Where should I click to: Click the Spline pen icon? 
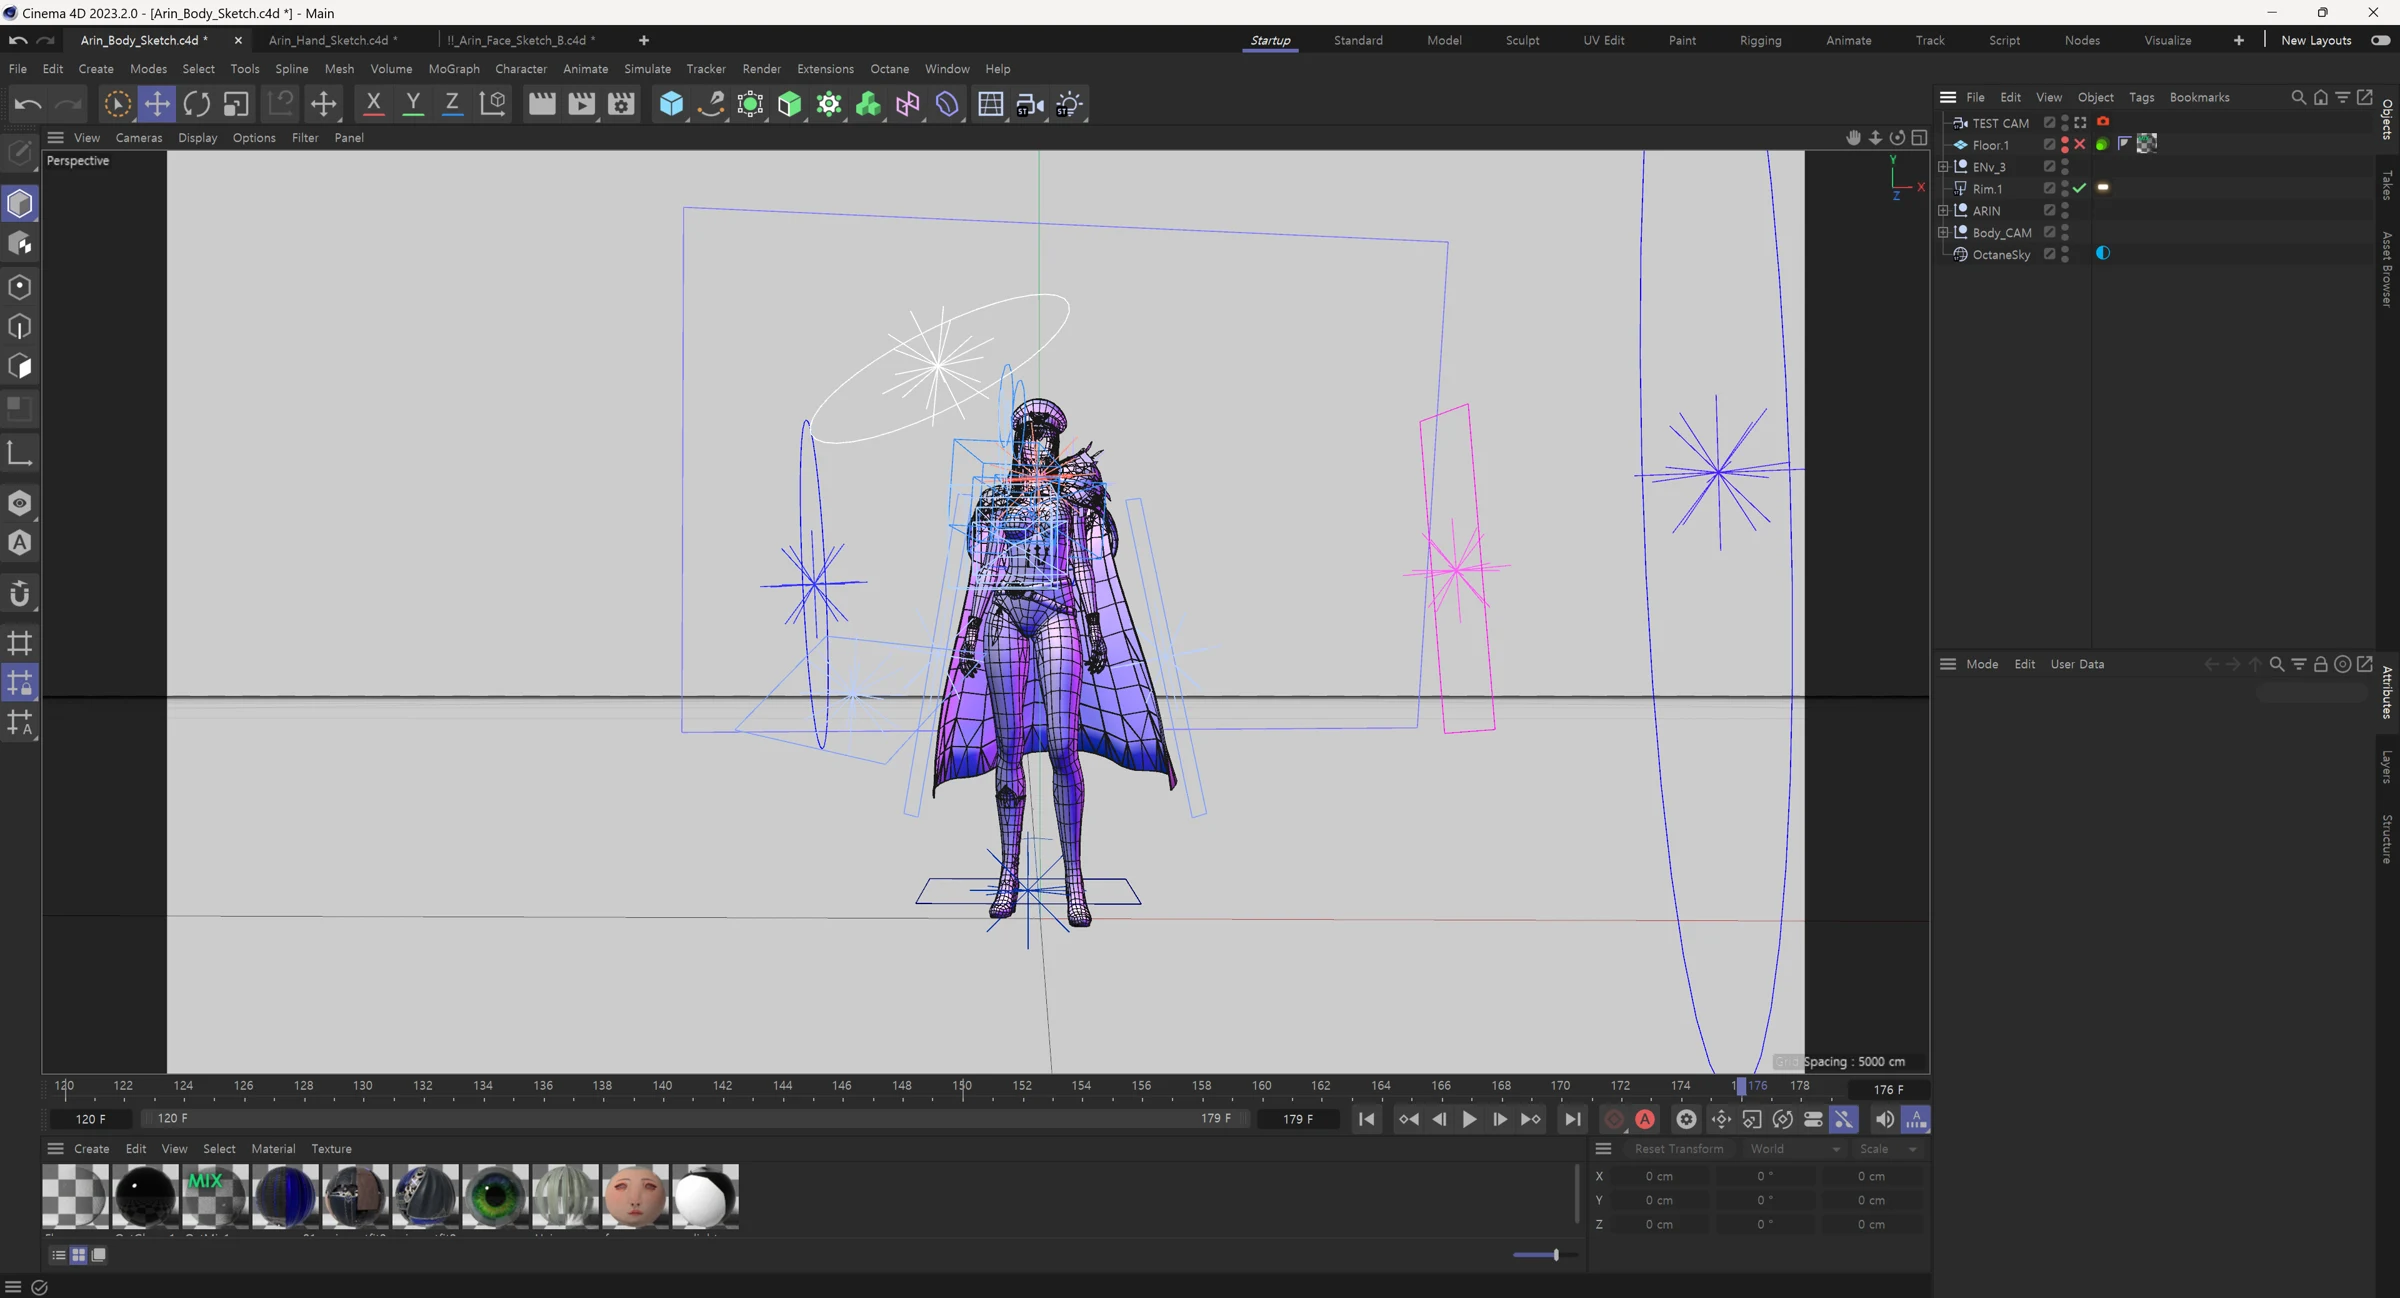click(x=711, y=104)
